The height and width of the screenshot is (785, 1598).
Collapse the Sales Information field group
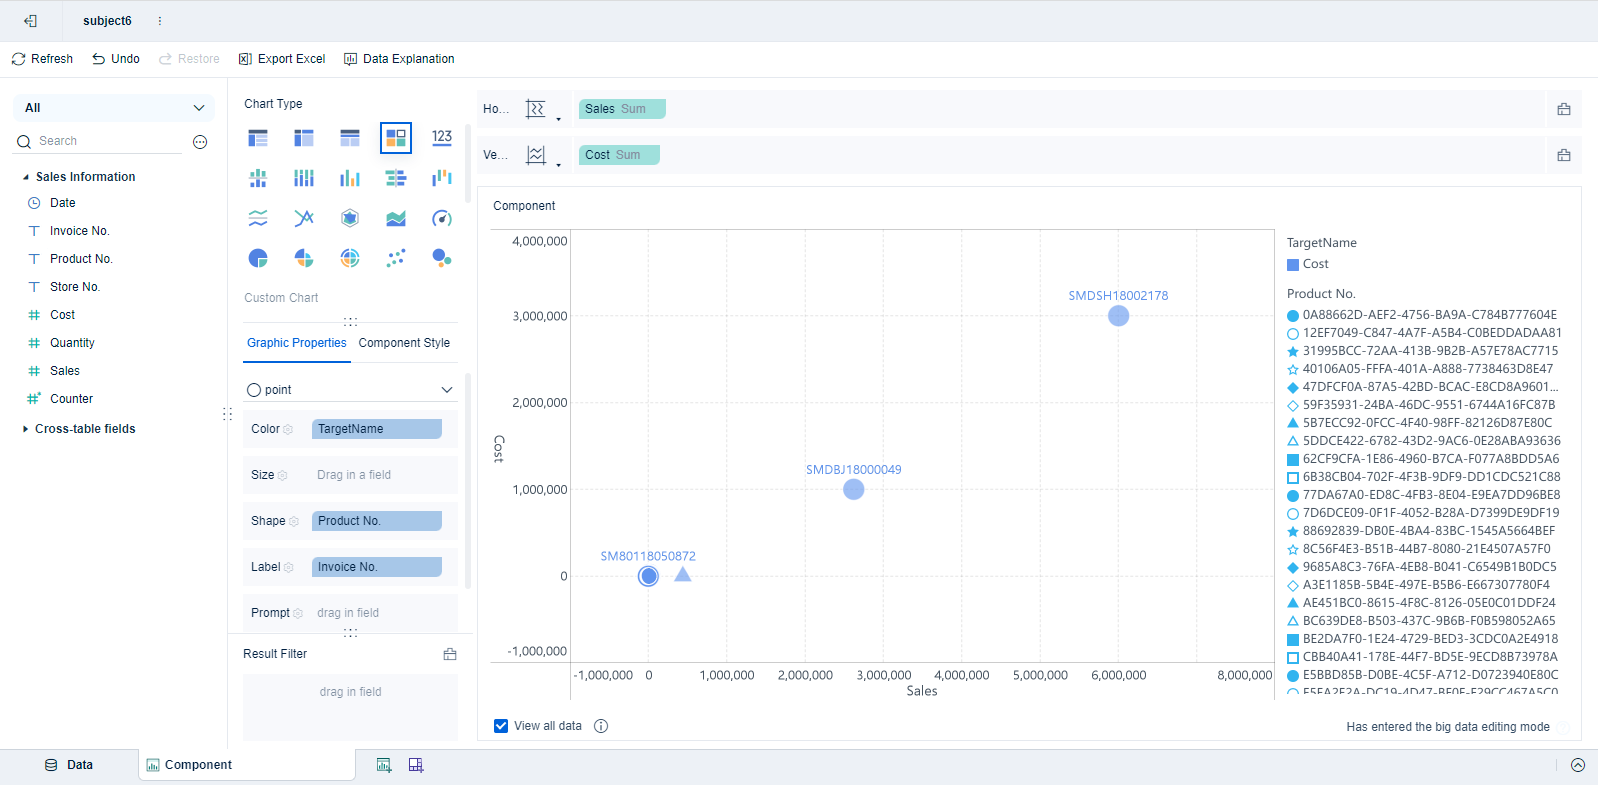pyautogui.click(x=26, y=177)
